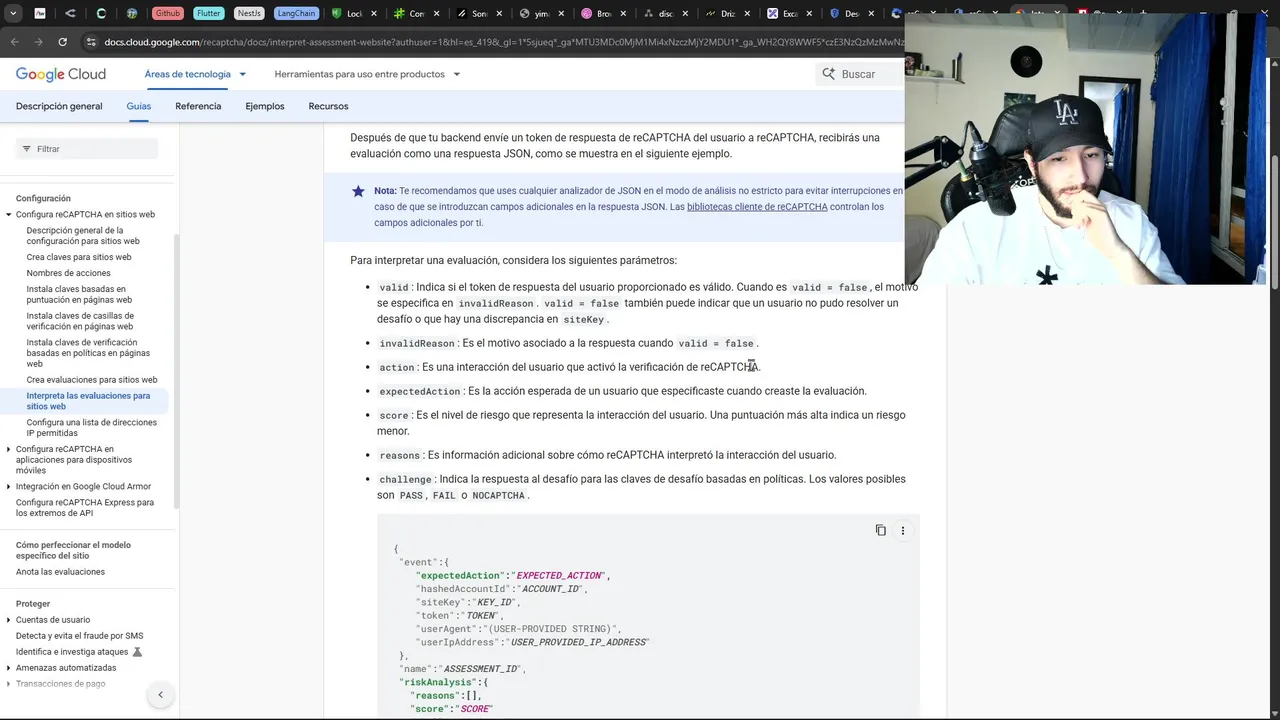This screenshot has width=1280, height=720.
Task: Open Configura una lista de direcciones IP permitidas
Action: point(92,428)
